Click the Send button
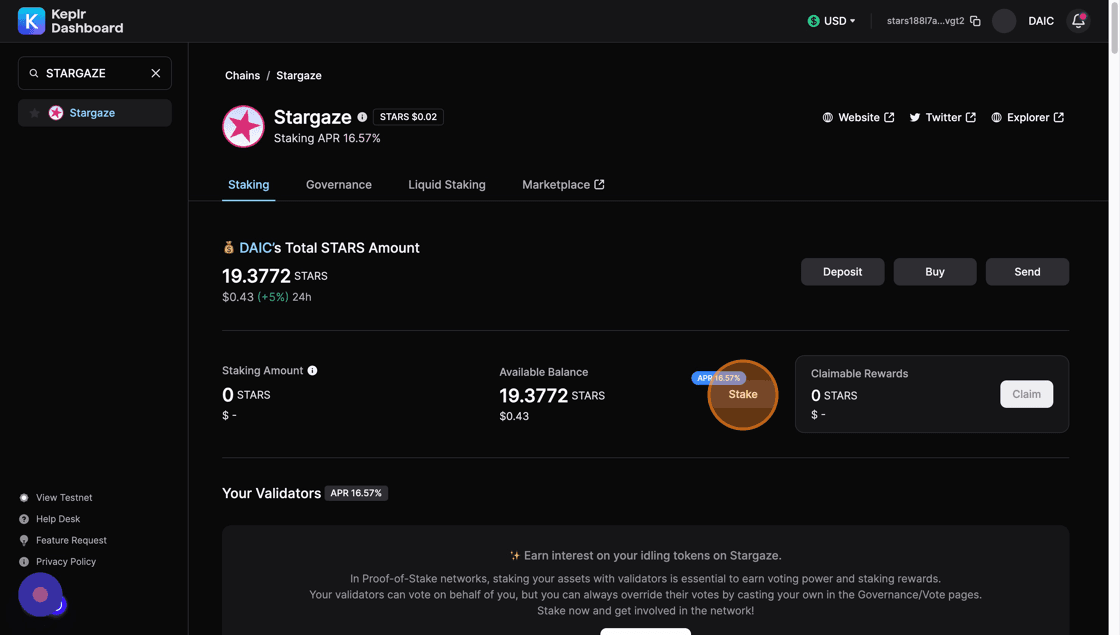The image size is (1120, 635). pyautogui.click(x=1027, y=272)
